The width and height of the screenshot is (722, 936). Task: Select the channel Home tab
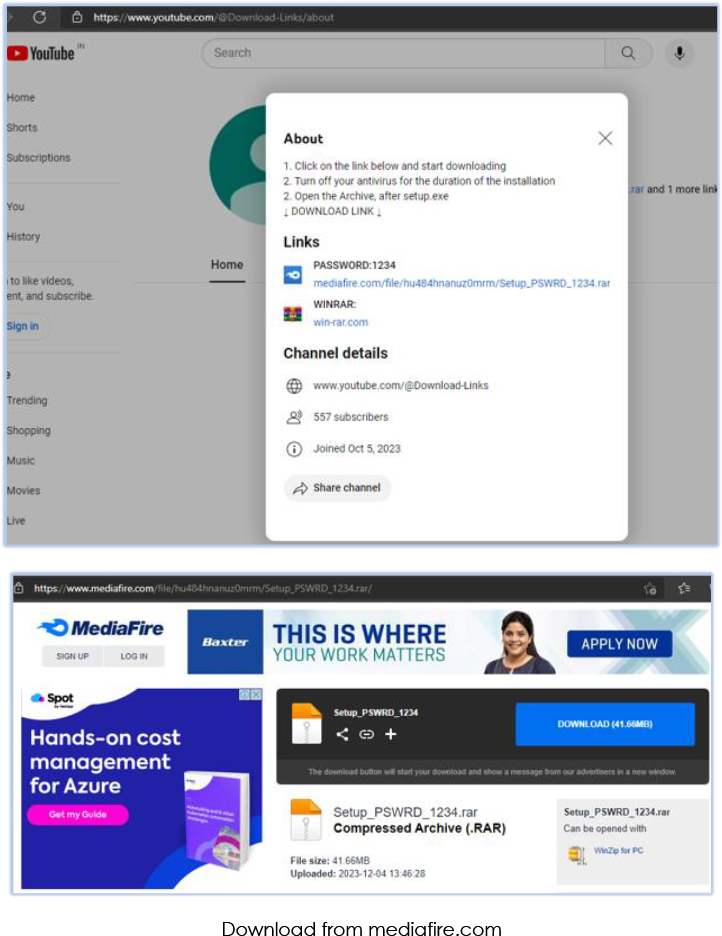click(x=227, y=264)
